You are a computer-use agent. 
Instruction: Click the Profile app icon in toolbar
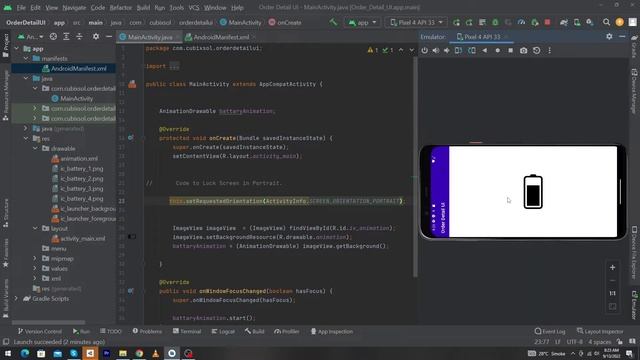coord(521,22)
